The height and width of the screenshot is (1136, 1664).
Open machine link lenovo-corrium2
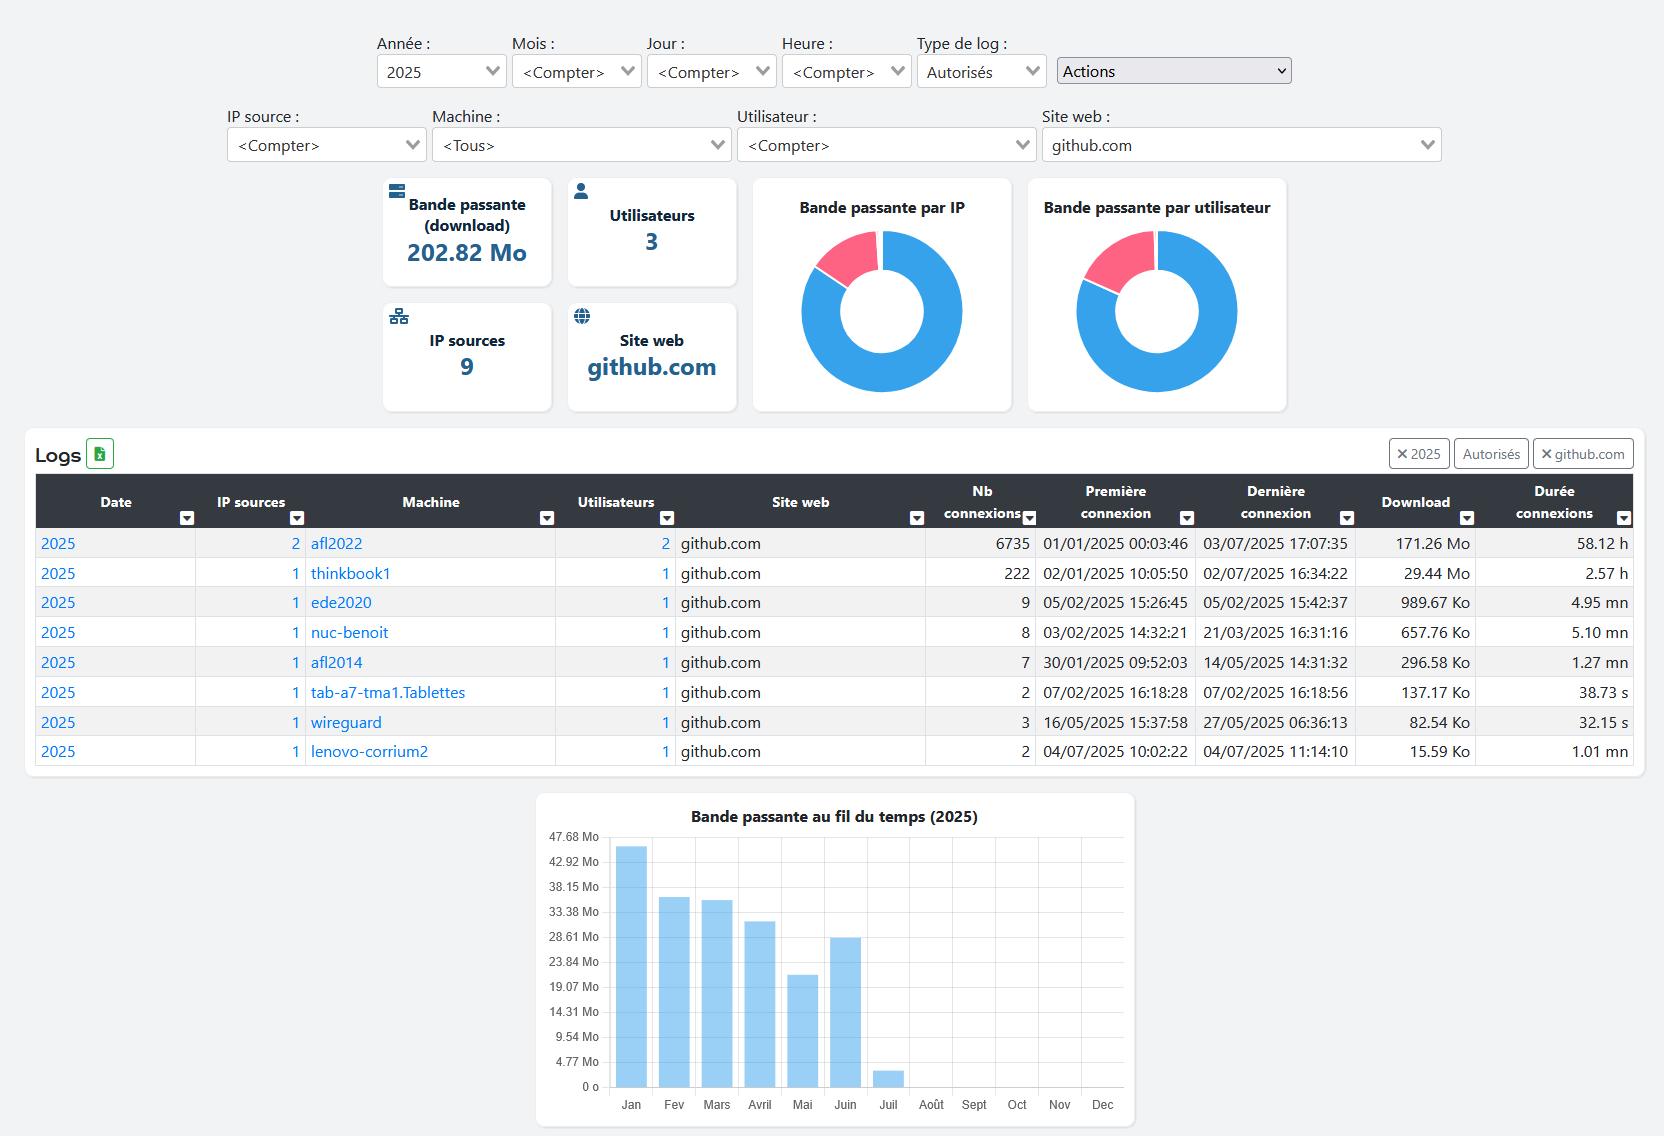pyautogui.click(x=369, y=752)
